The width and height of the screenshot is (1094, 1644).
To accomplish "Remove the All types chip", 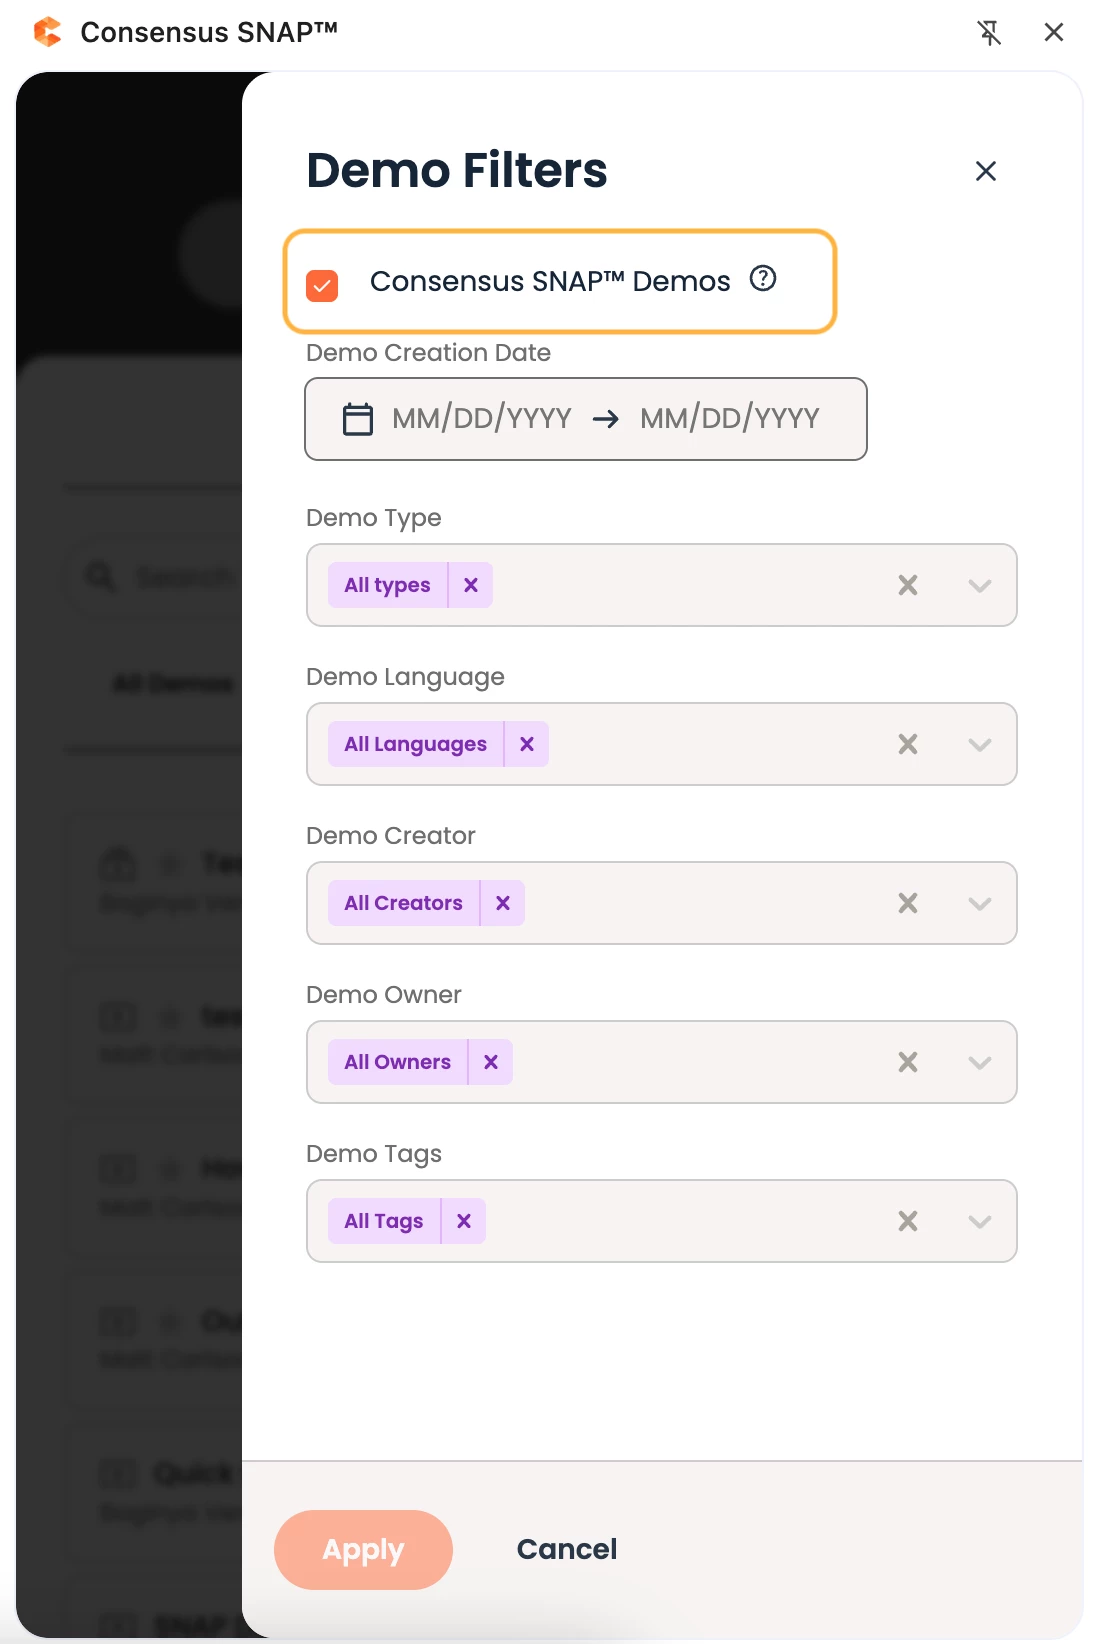I will coord(471,585).
